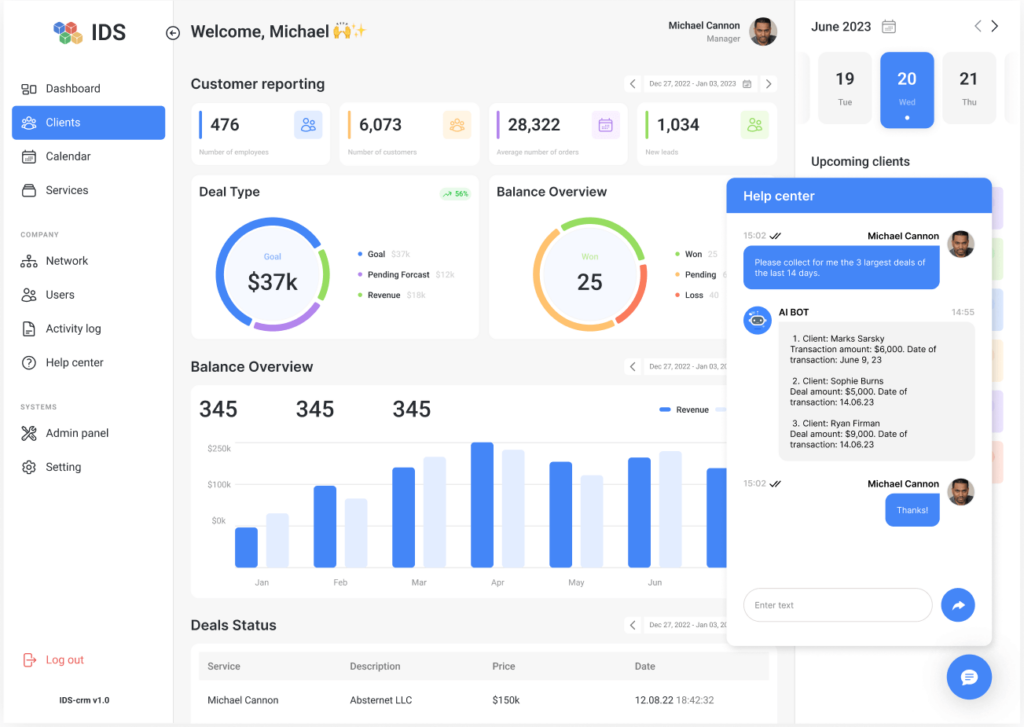Click the AI BOT avatar icon
Viewport: 1024px width, 727px height.
(x=757, y=320)
